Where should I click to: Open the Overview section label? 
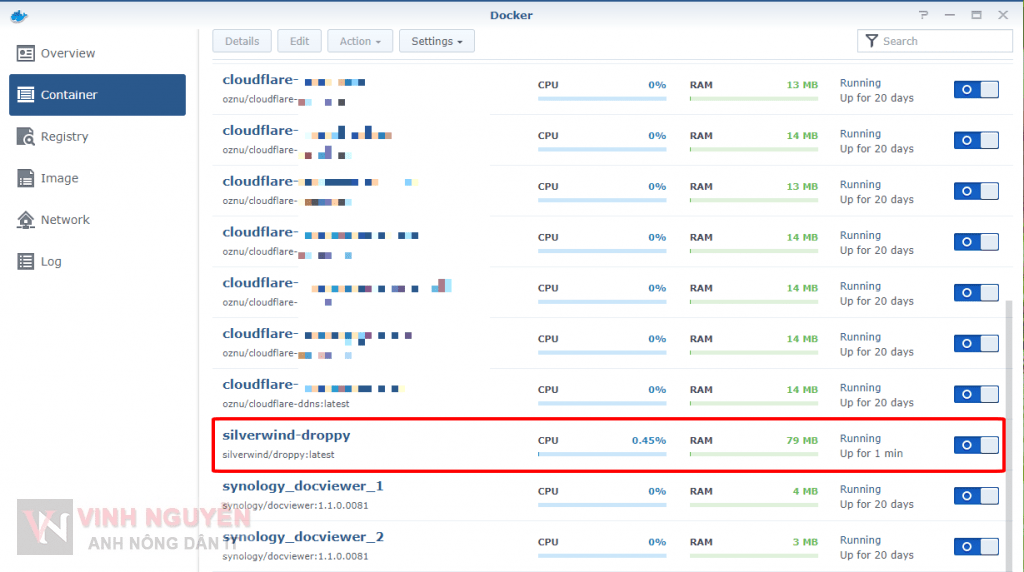tap(68, 53)
